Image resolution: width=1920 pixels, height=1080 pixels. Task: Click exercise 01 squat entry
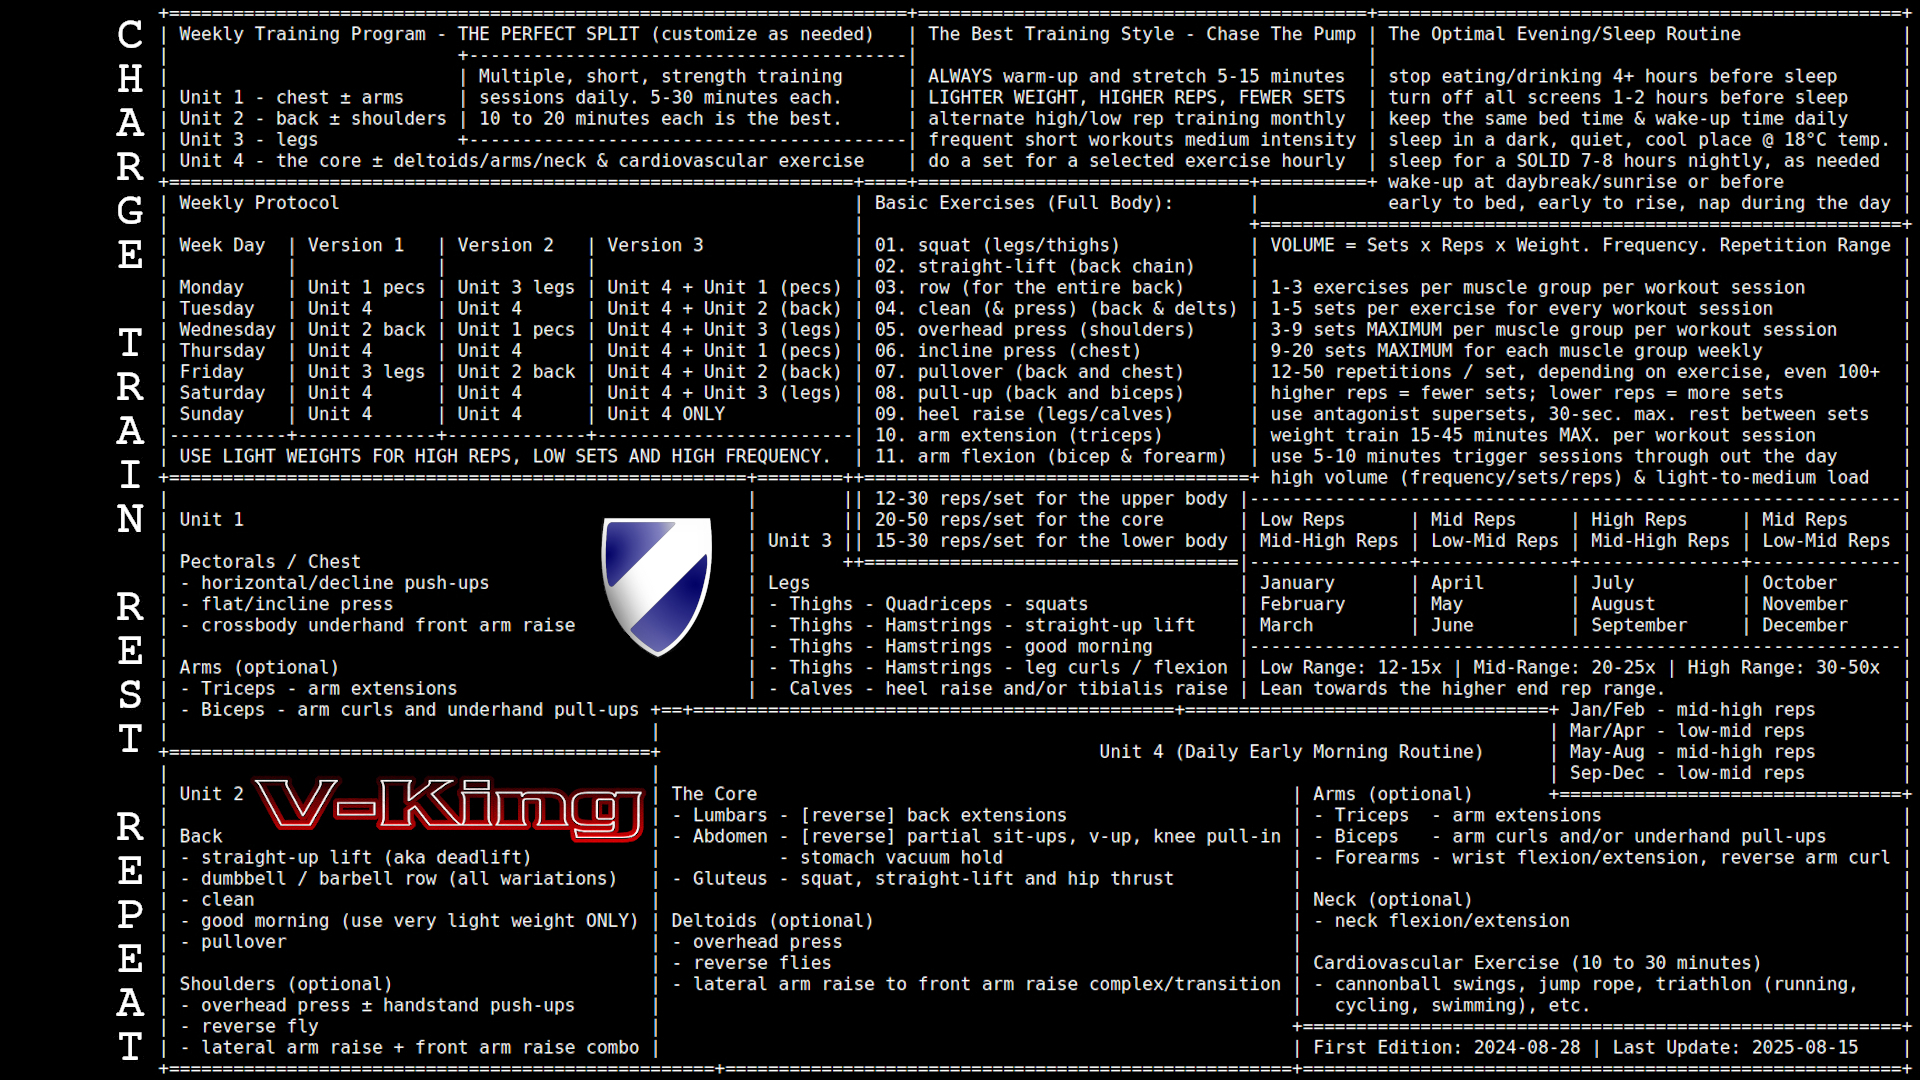coord(996,245)
